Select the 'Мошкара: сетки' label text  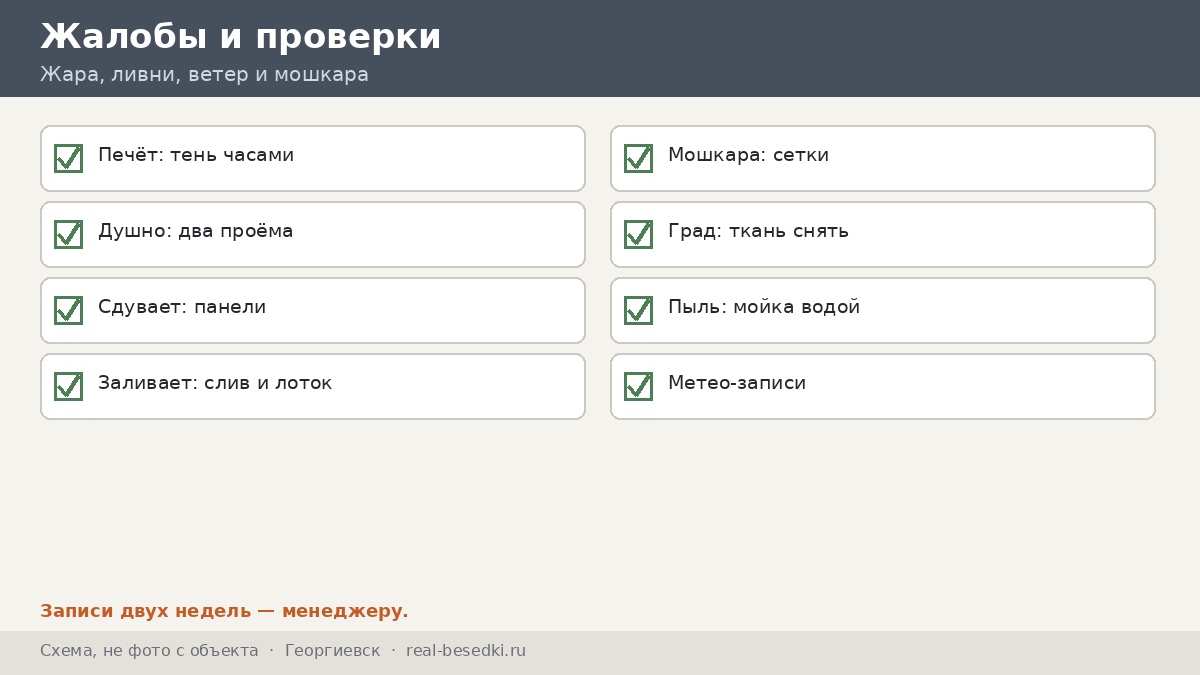(748, 155)
